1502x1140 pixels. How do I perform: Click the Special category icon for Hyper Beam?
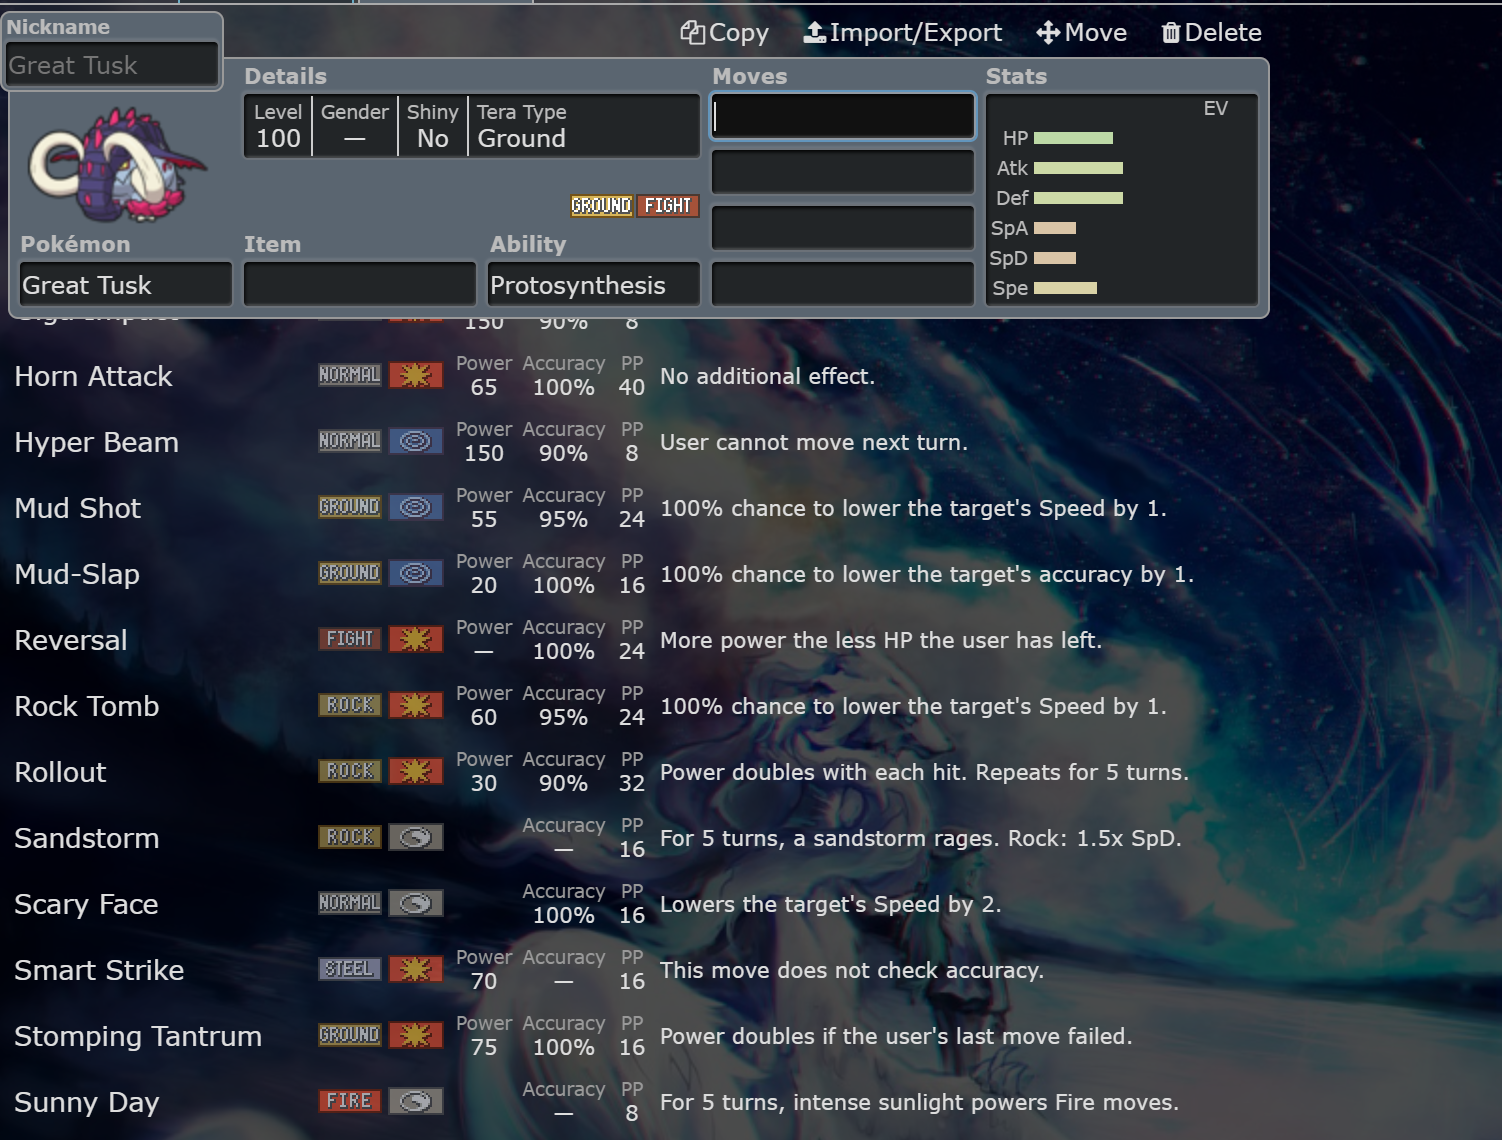tap(415, 441)
